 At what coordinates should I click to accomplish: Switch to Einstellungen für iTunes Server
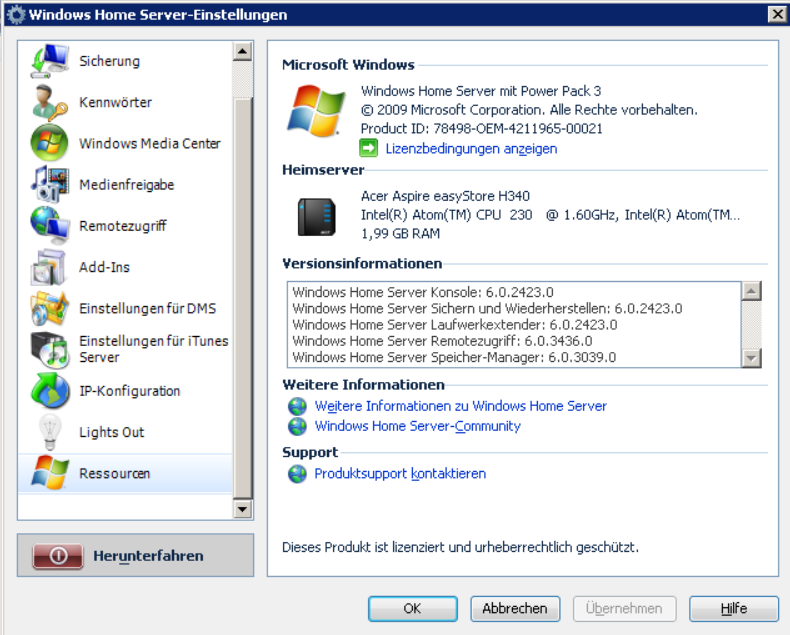pos(153,349)
